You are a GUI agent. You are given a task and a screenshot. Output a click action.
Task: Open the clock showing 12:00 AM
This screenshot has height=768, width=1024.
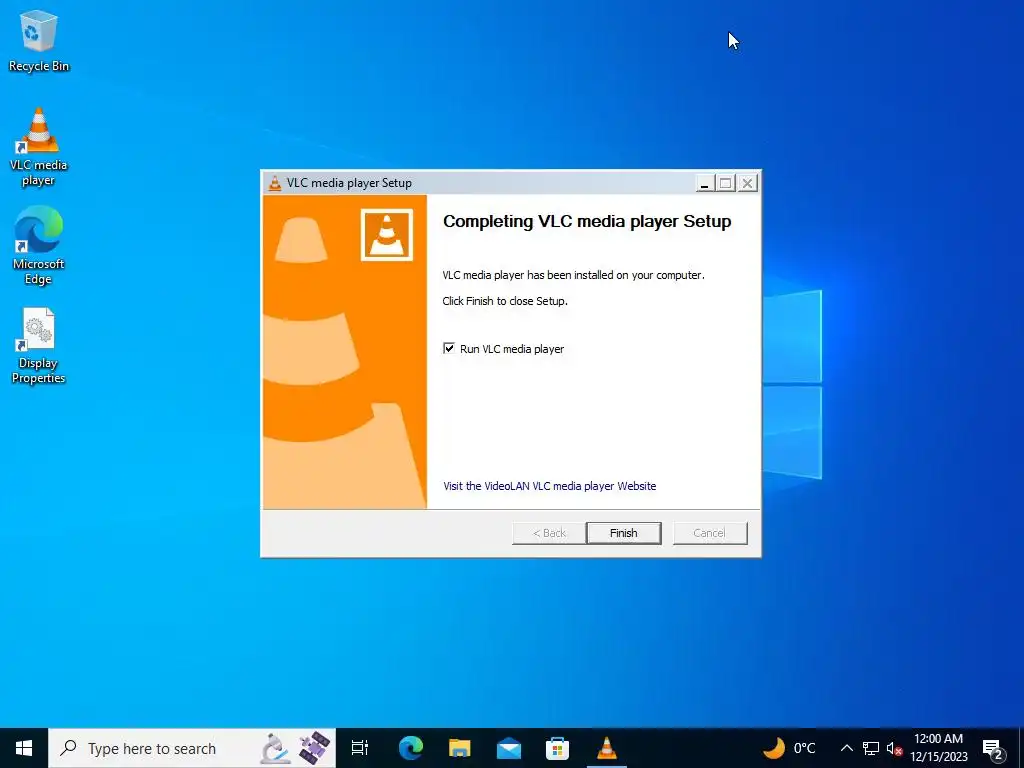point(938,748)
